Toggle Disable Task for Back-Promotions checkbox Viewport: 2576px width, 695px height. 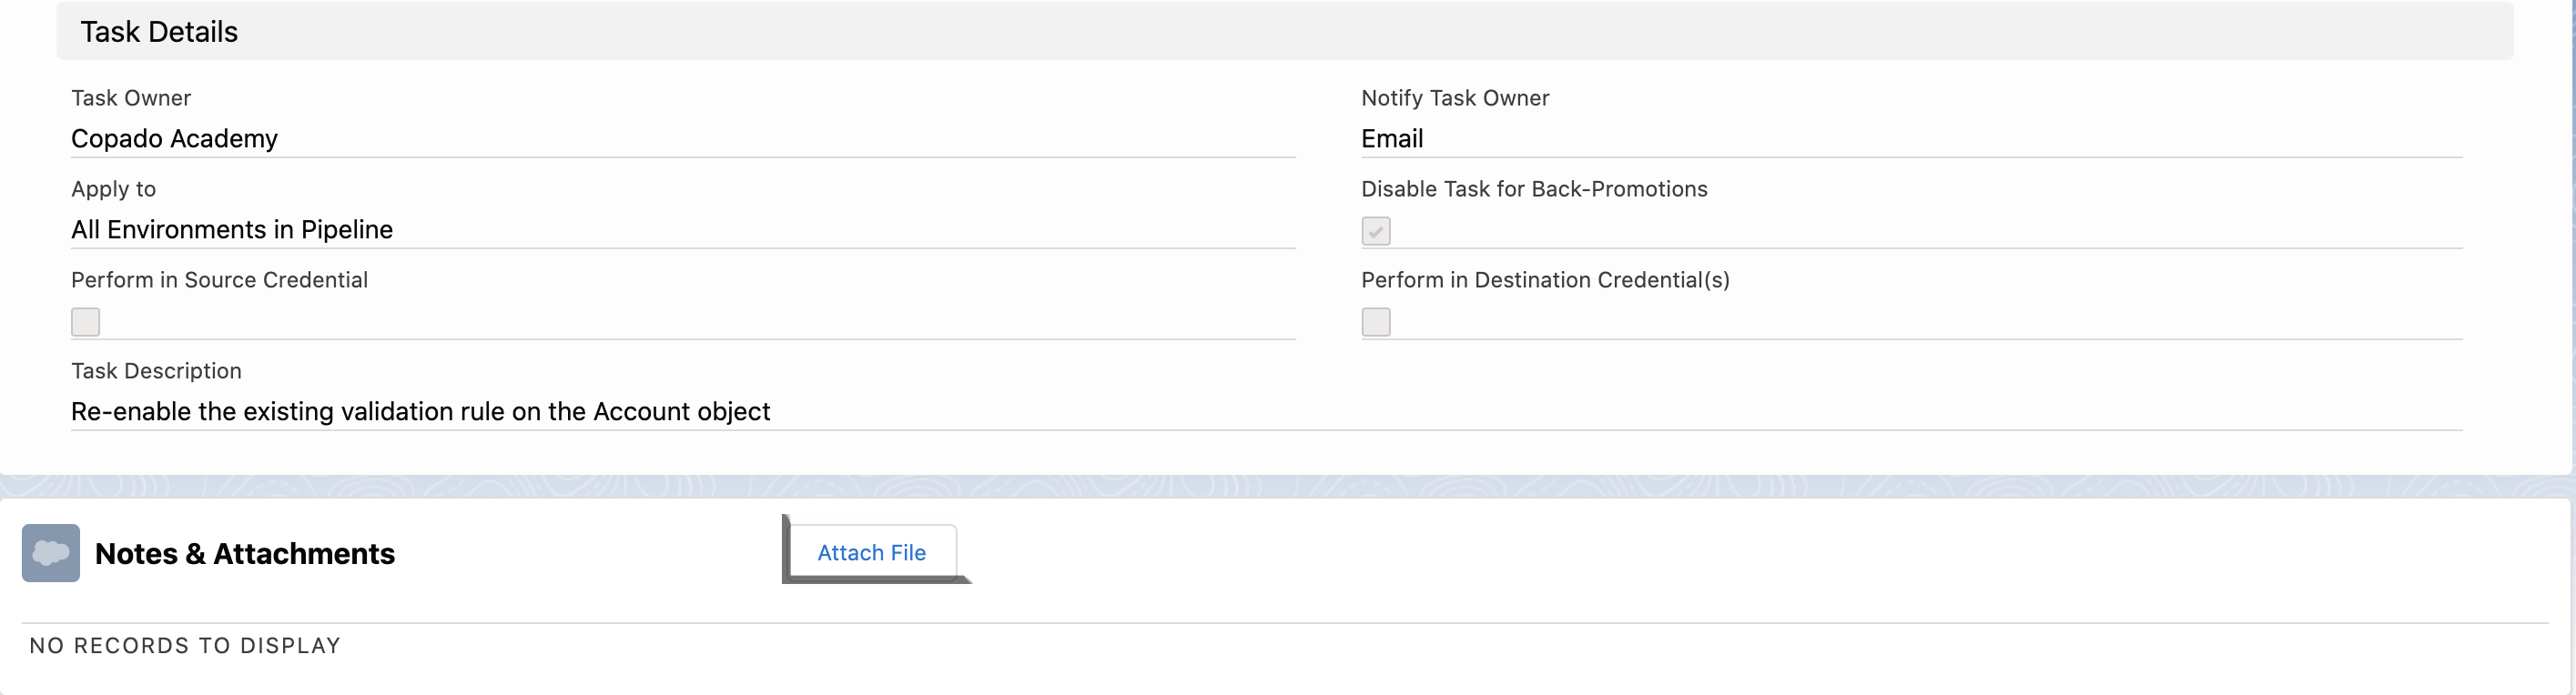1375,231
